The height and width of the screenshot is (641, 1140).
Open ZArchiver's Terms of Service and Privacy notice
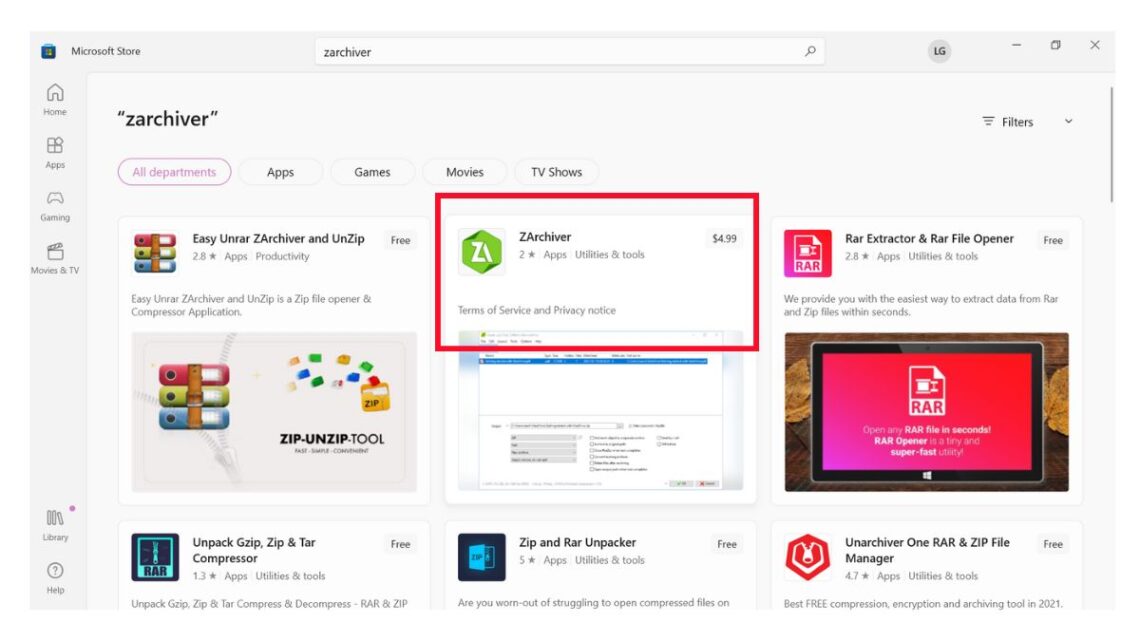(535, 310)
